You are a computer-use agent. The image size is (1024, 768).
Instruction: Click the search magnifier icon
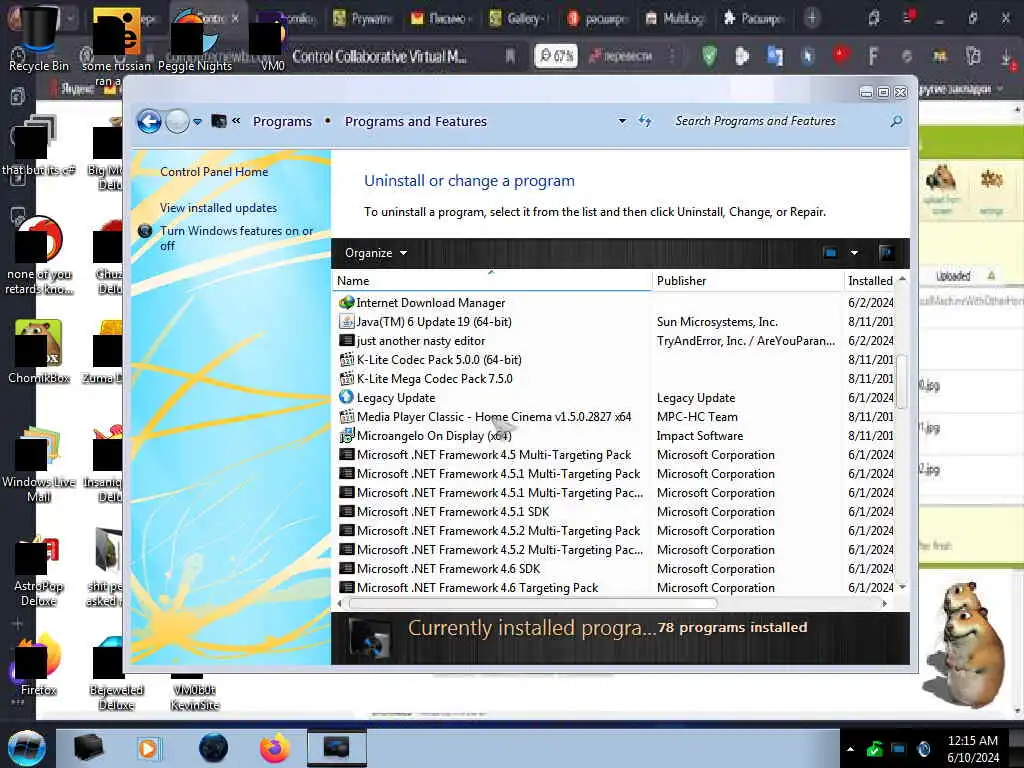[x=896, y=121]
